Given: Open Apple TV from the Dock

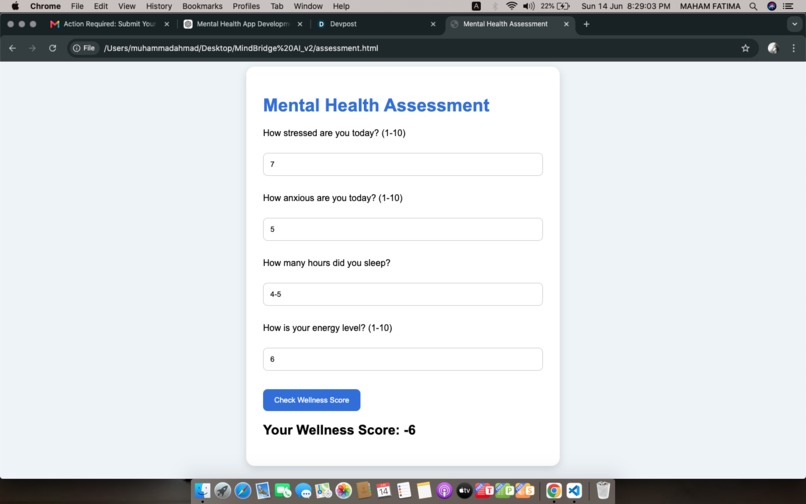Looking at the screenshot, I should 464,490.
